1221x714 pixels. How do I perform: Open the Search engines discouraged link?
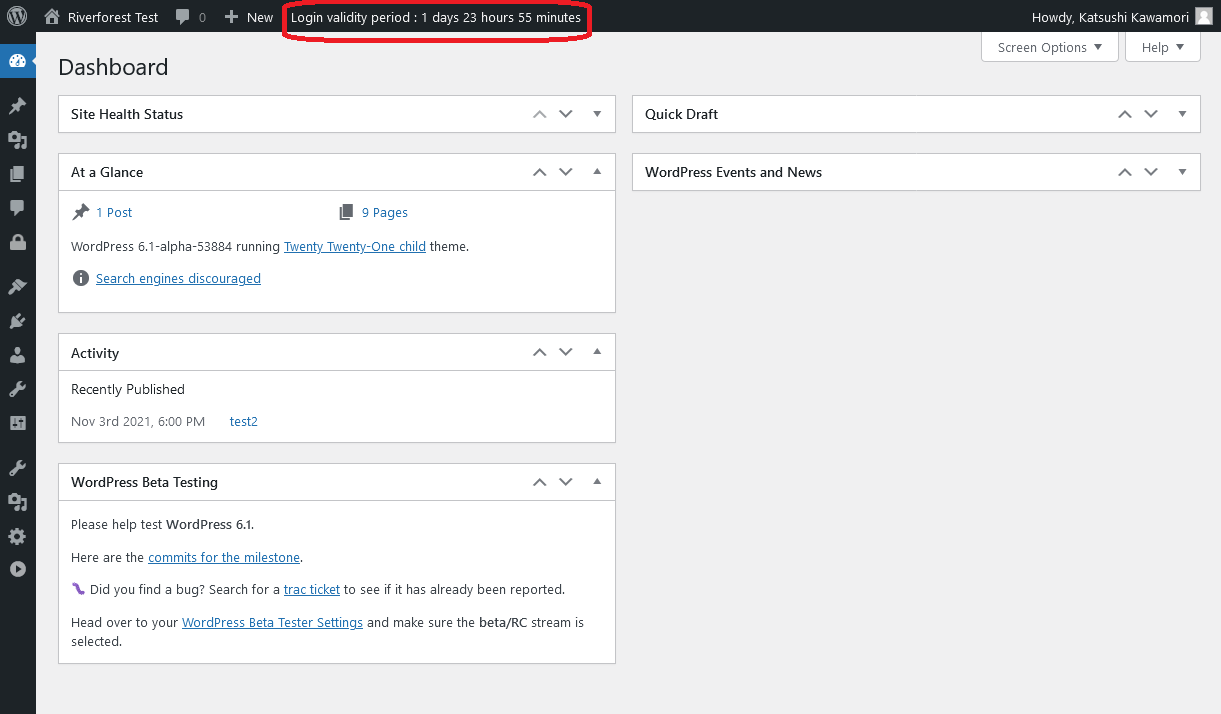click(x=178, y=279)
